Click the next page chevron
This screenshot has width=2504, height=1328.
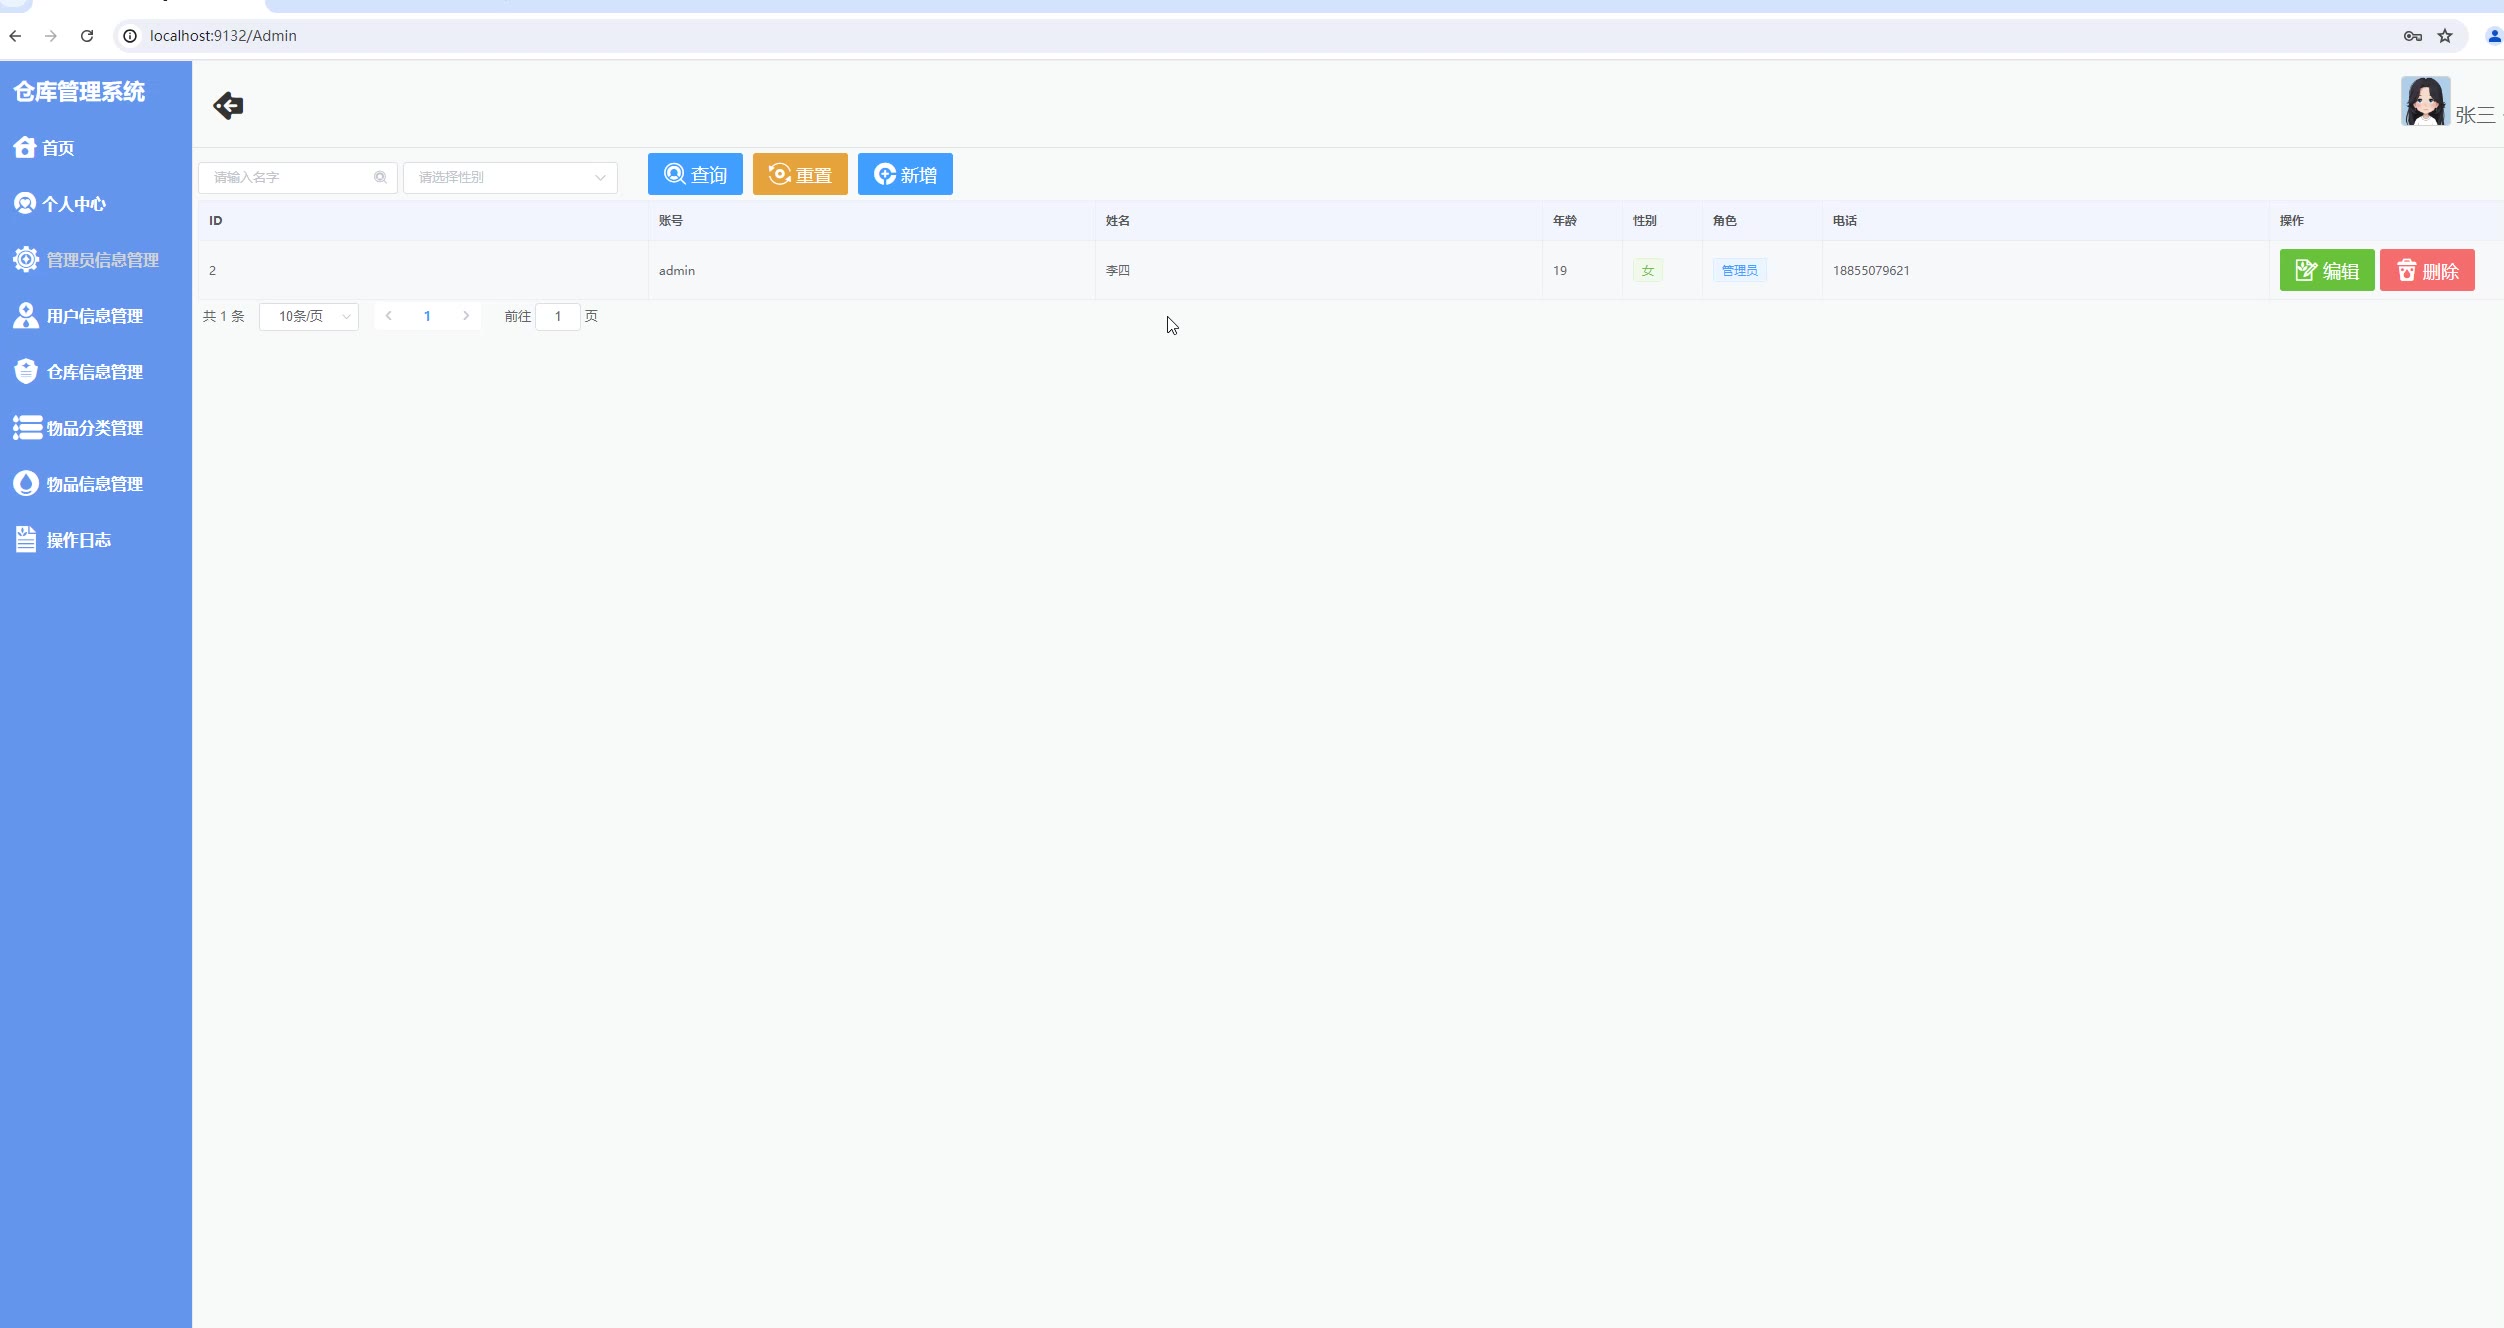pyautogui.click(x=466, y=316)
